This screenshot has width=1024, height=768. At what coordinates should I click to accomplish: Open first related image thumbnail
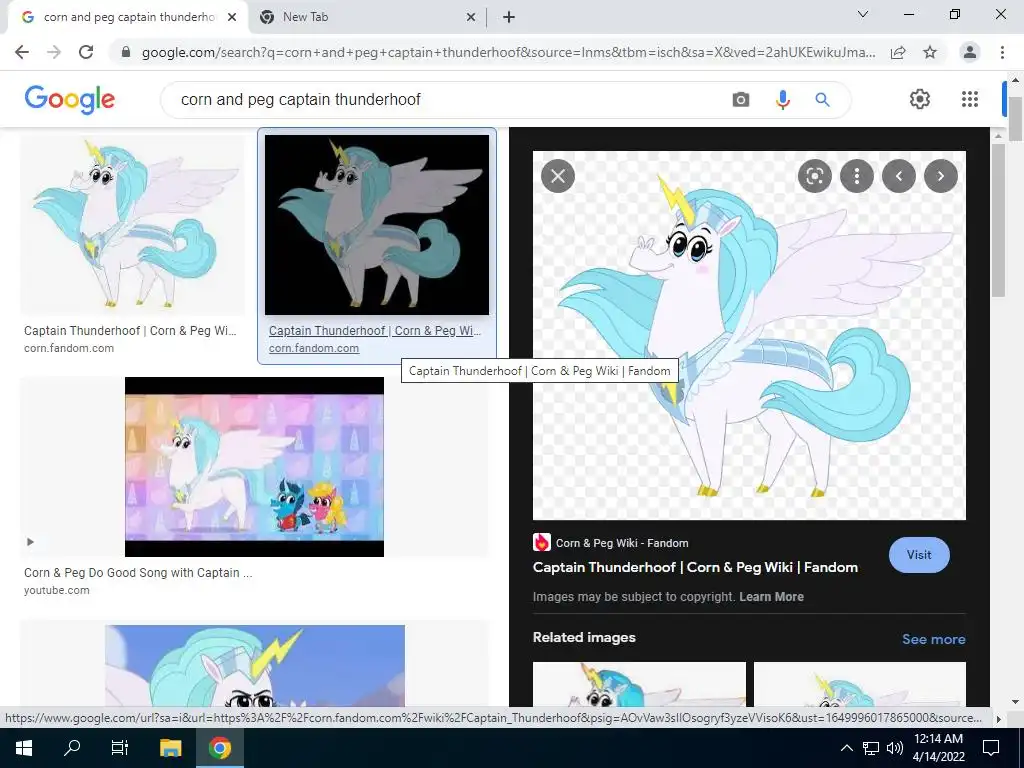[x=639, y=684]
